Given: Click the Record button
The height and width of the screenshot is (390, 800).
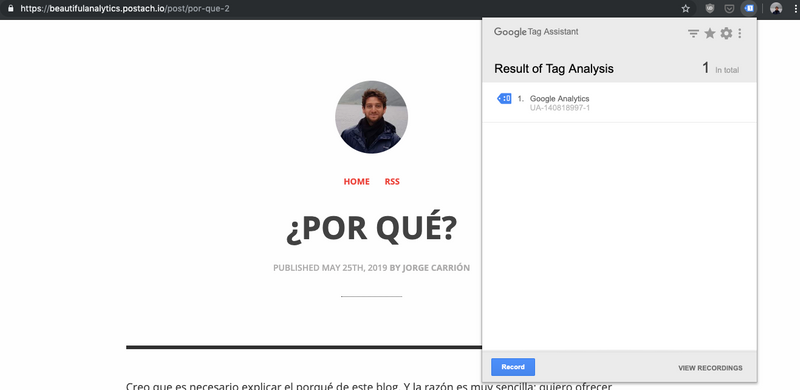Looking at the screenshot, I should 513,367.
